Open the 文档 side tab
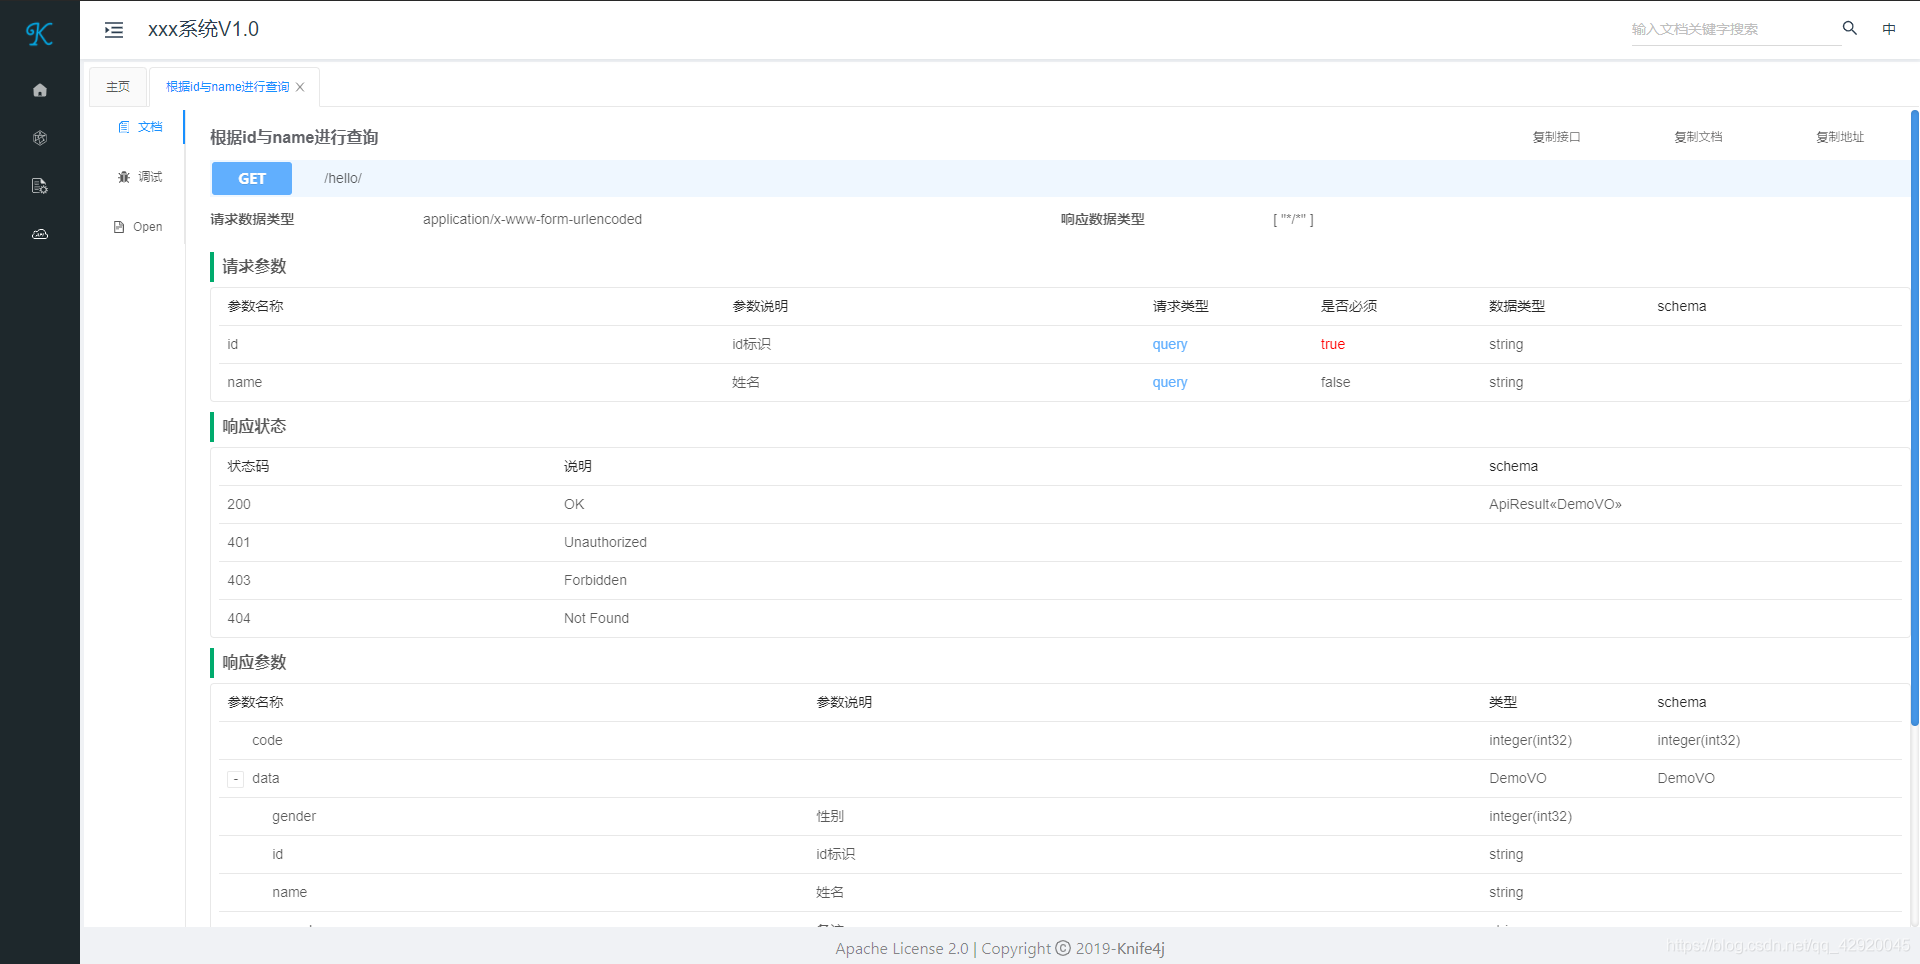This screenshot has width=1920, height=964. tap(140, 127)
